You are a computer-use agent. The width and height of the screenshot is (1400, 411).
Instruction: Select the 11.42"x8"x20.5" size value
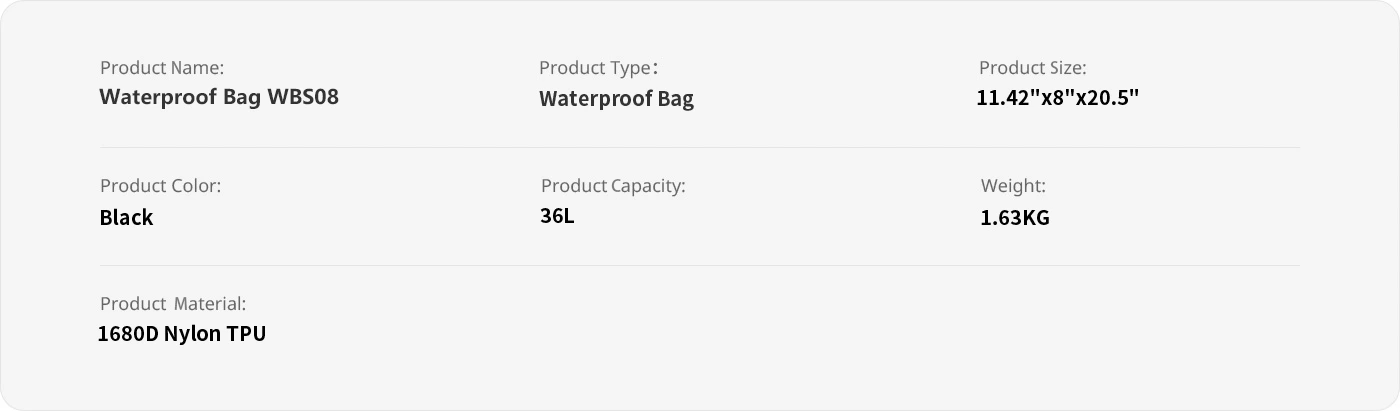point(1058,98)
